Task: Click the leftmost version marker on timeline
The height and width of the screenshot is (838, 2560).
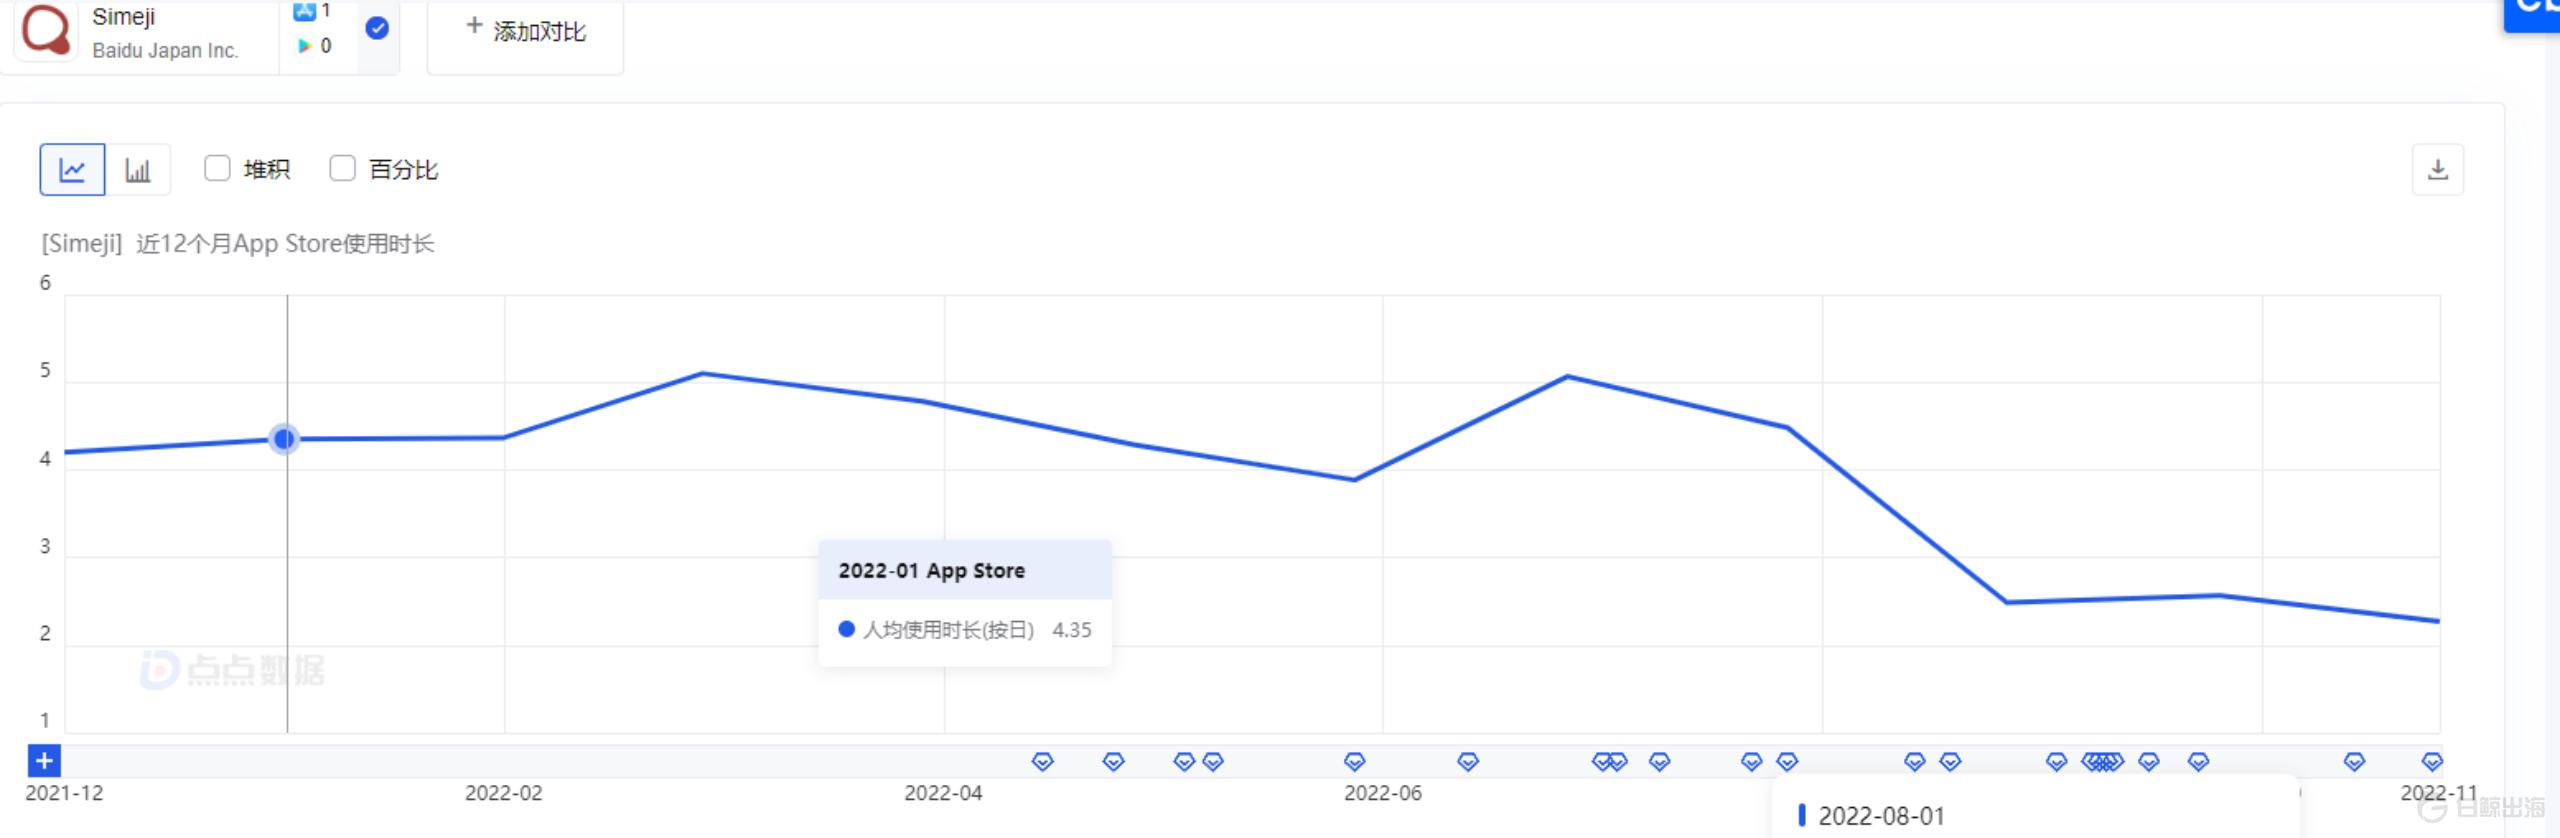Action: [x=1042, y=762]
